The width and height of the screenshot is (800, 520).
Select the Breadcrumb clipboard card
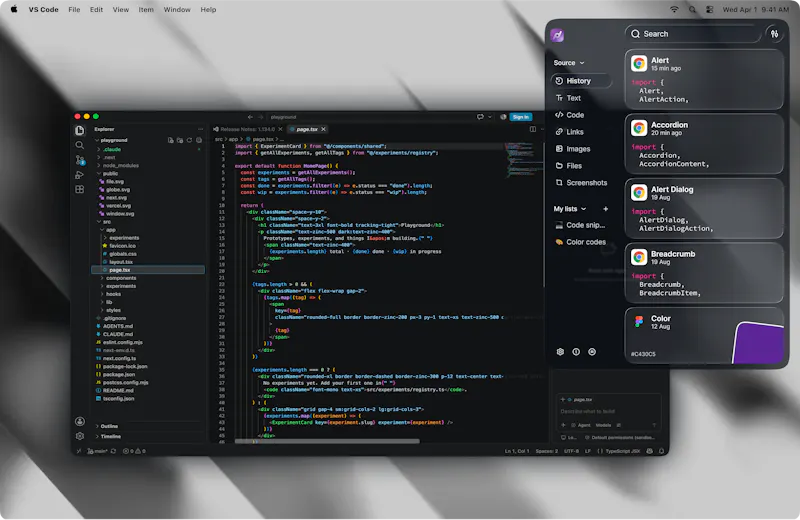[x=704, y=273]
